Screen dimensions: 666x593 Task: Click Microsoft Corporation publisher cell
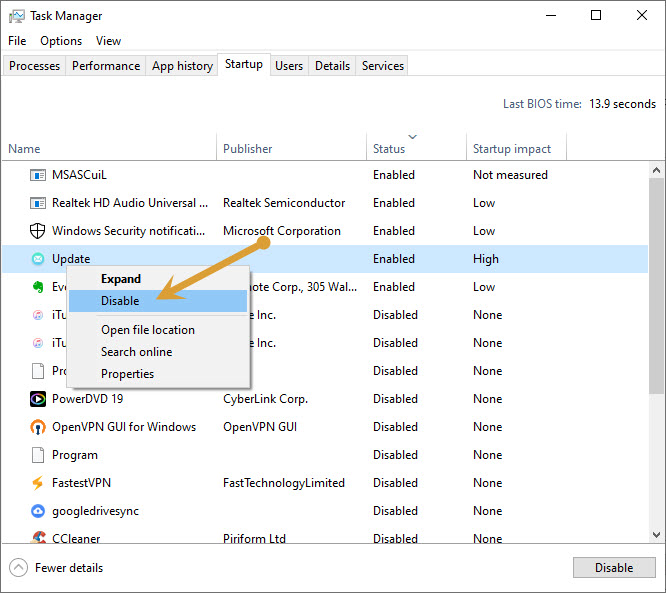282,231
